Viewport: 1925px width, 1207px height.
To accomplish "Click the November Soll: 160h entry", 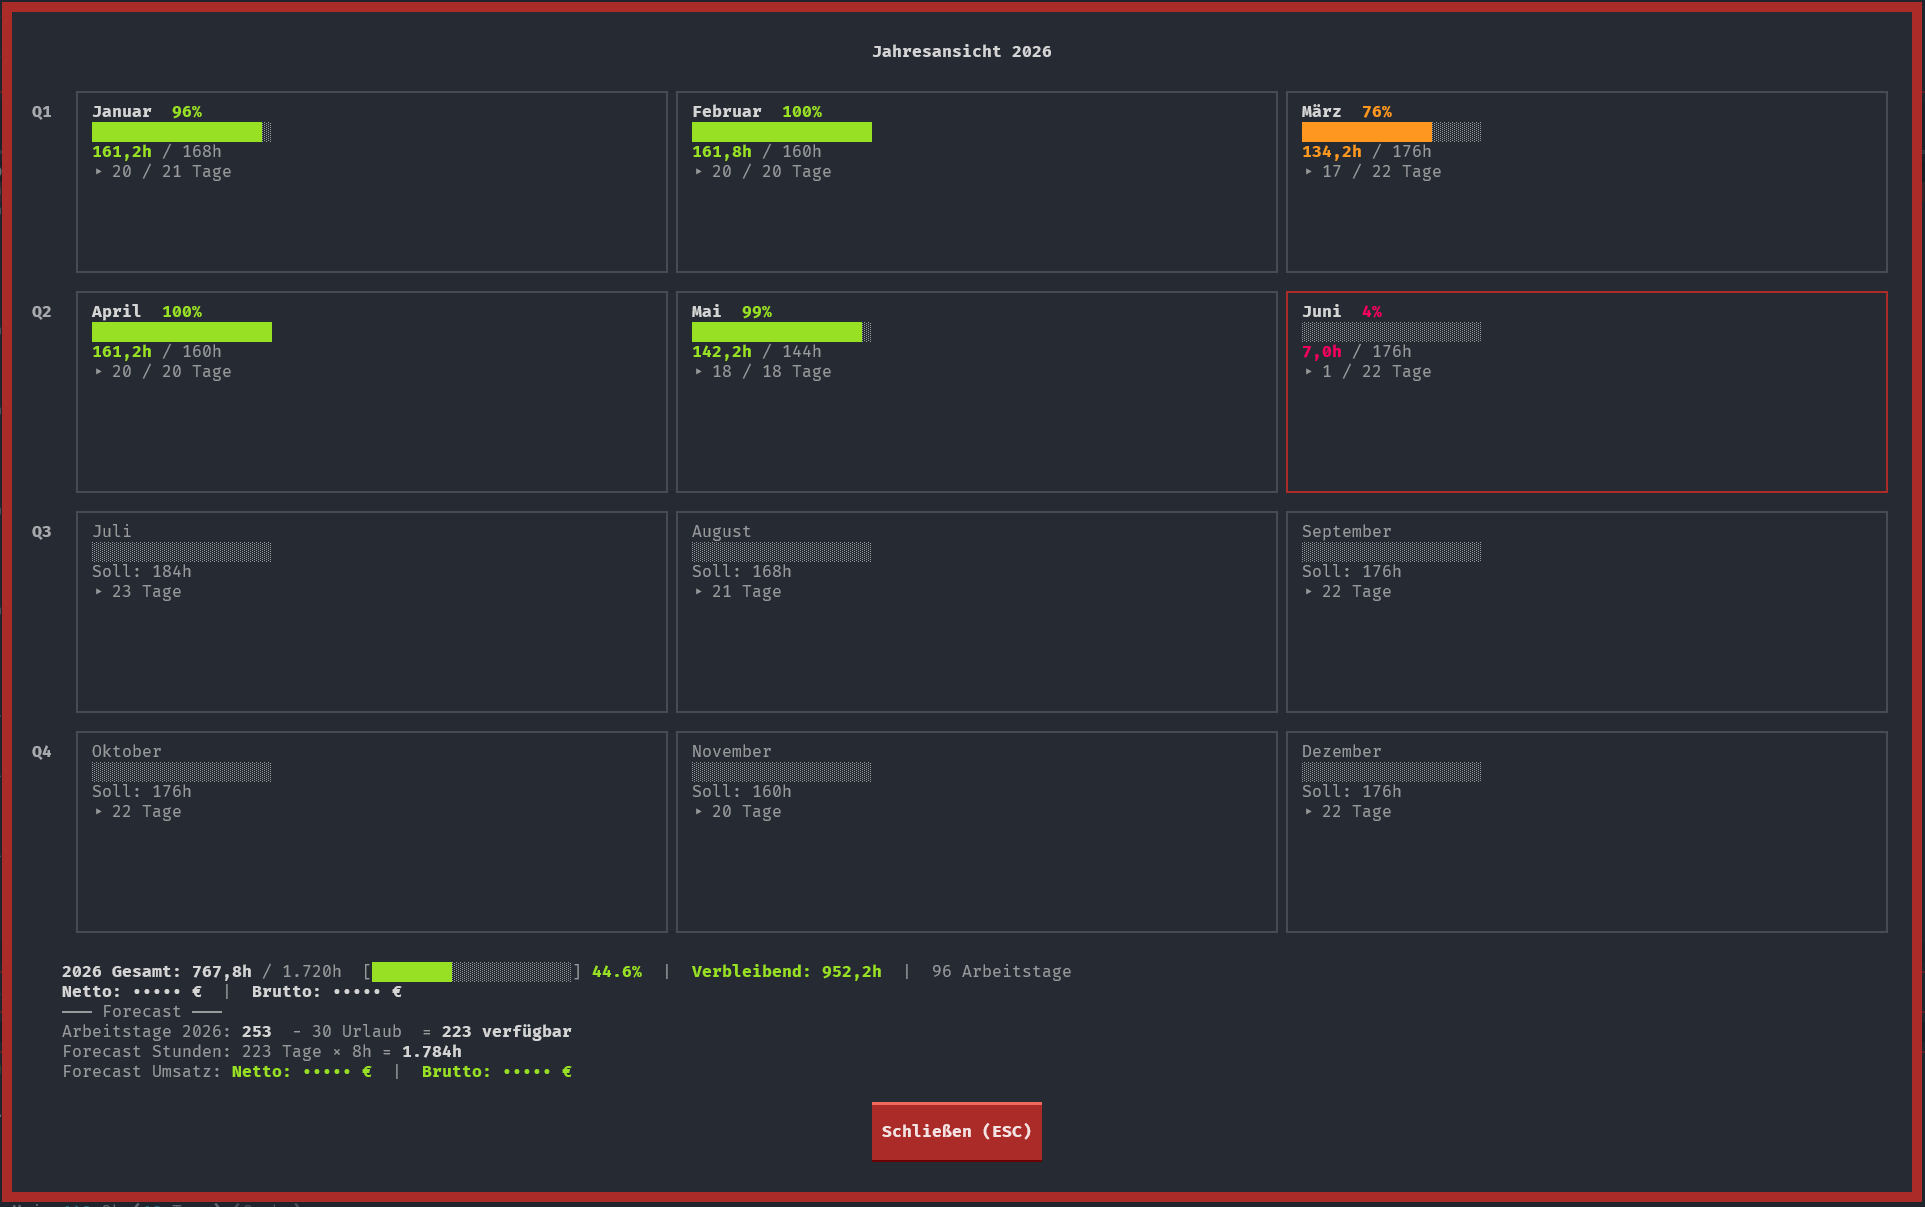I will (x=742, y=792).
